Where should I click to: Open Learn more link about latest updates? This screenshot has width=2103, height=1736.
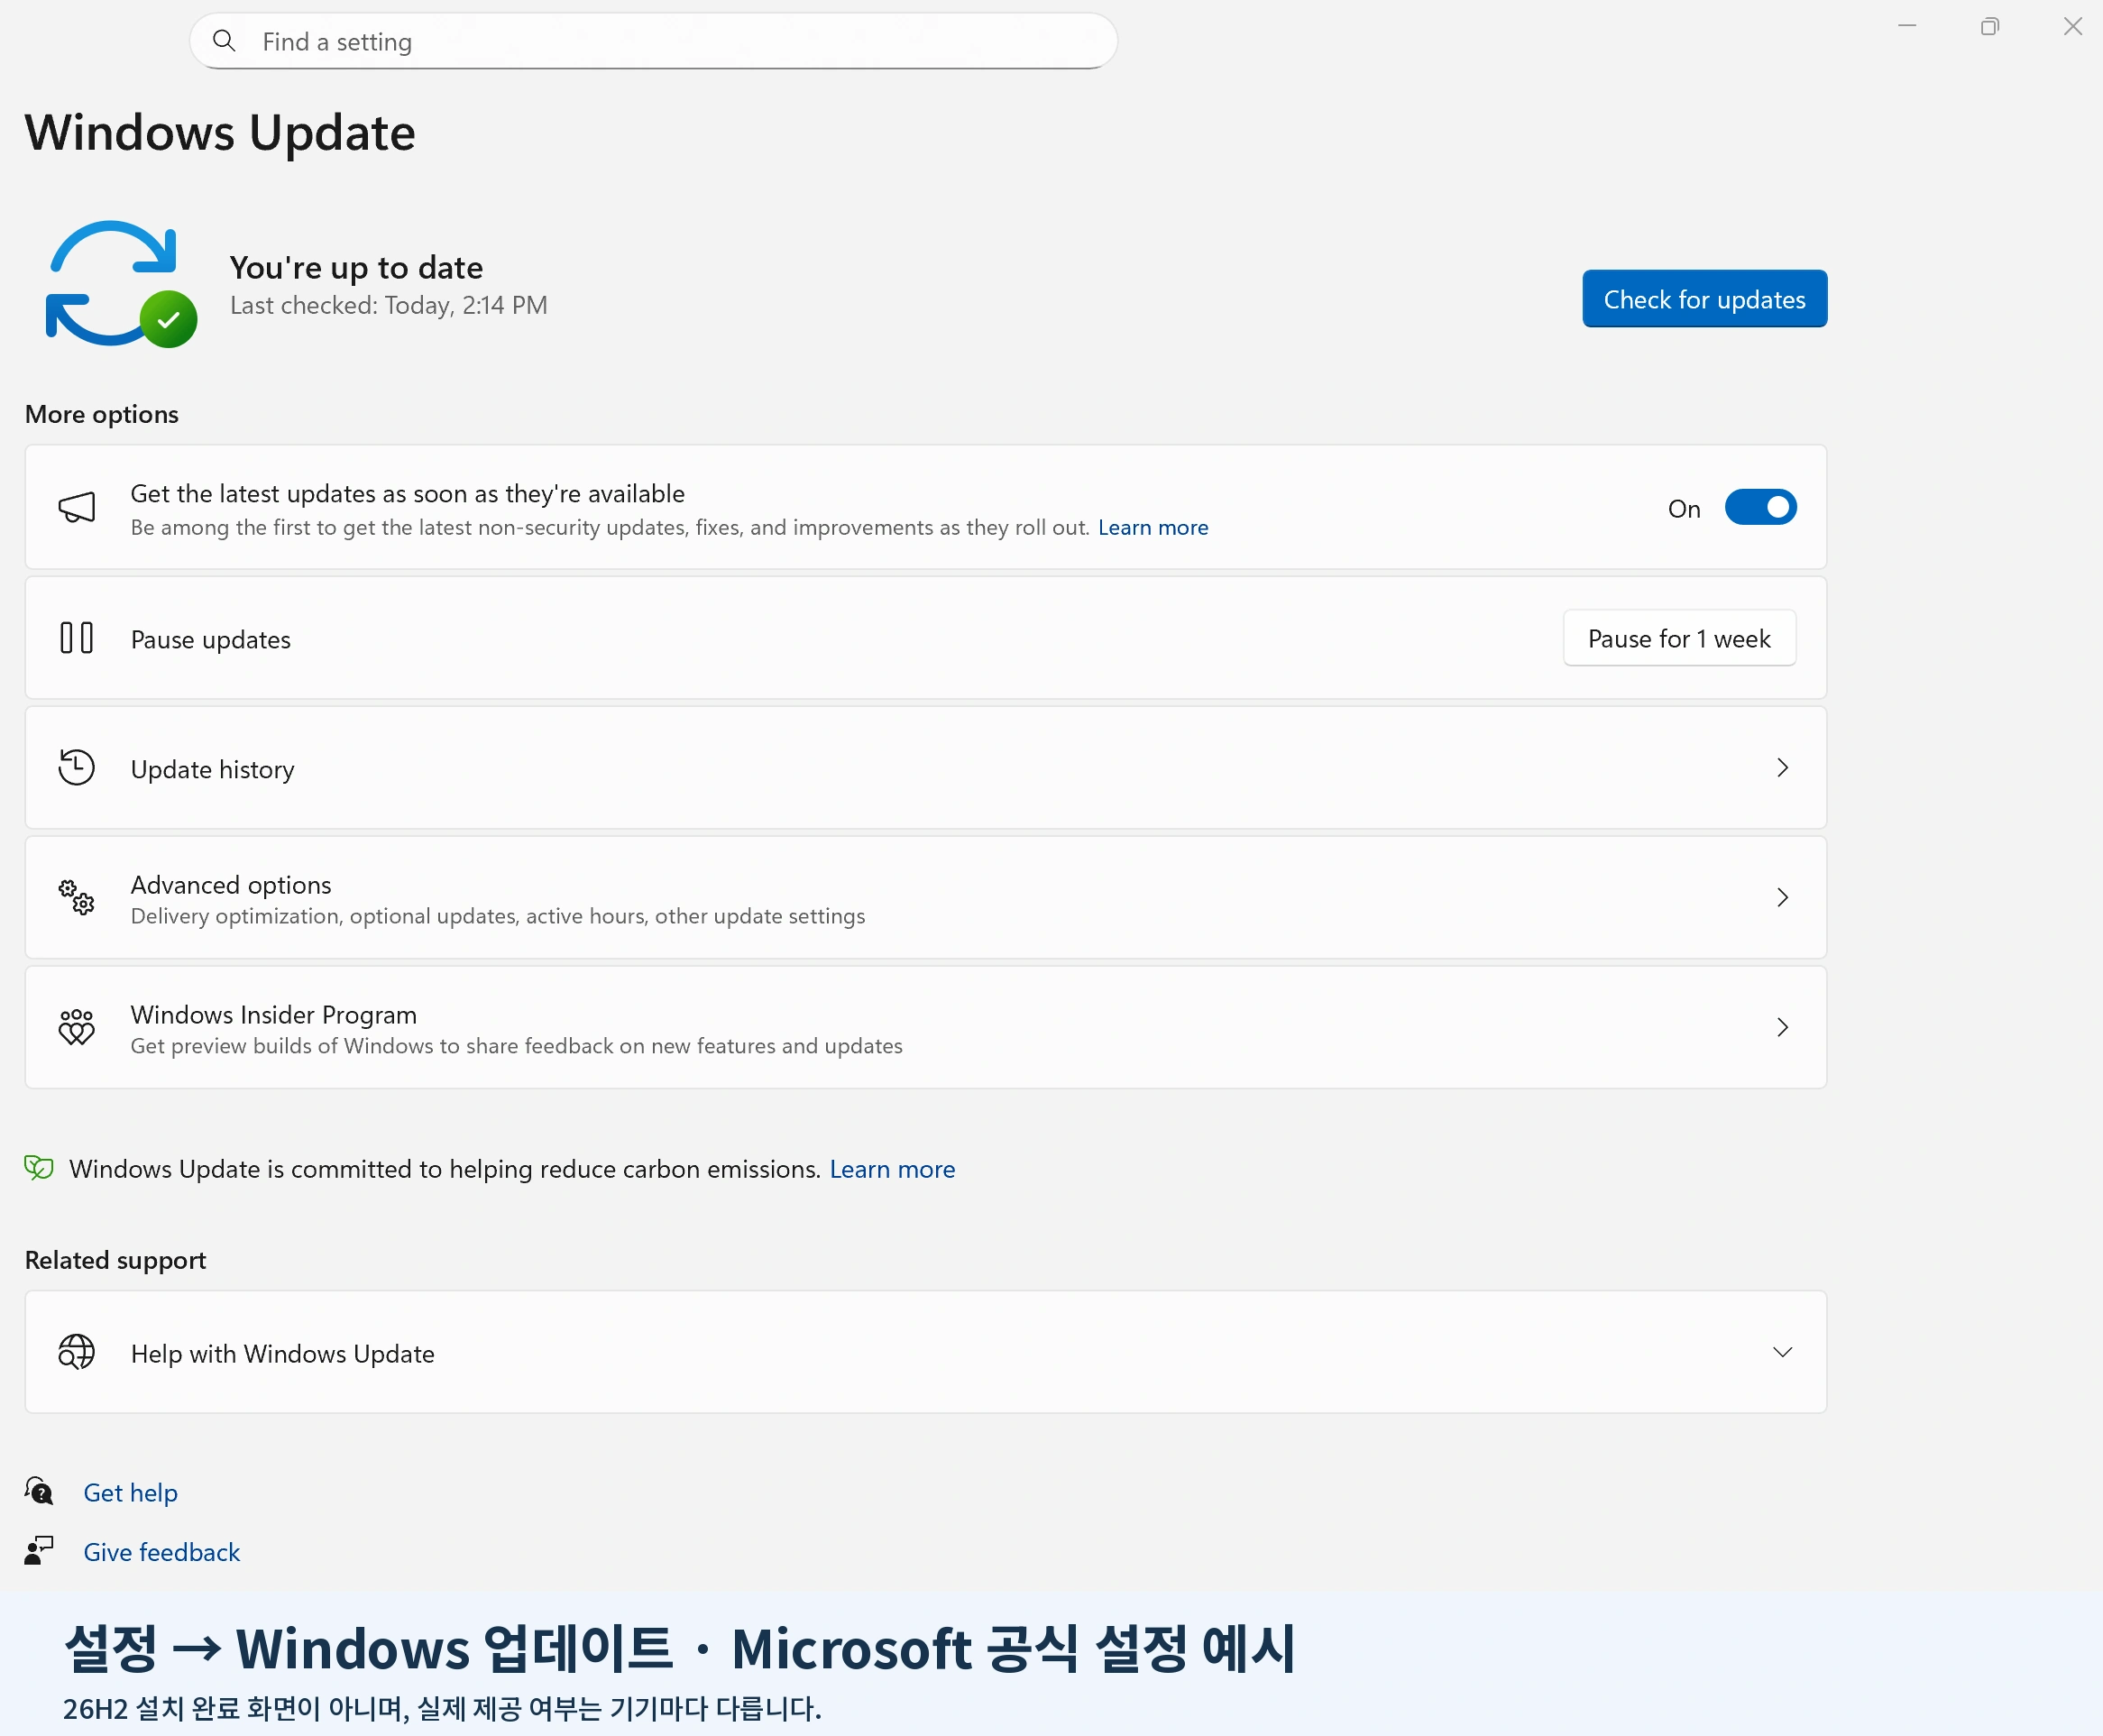click(1153, 527)
